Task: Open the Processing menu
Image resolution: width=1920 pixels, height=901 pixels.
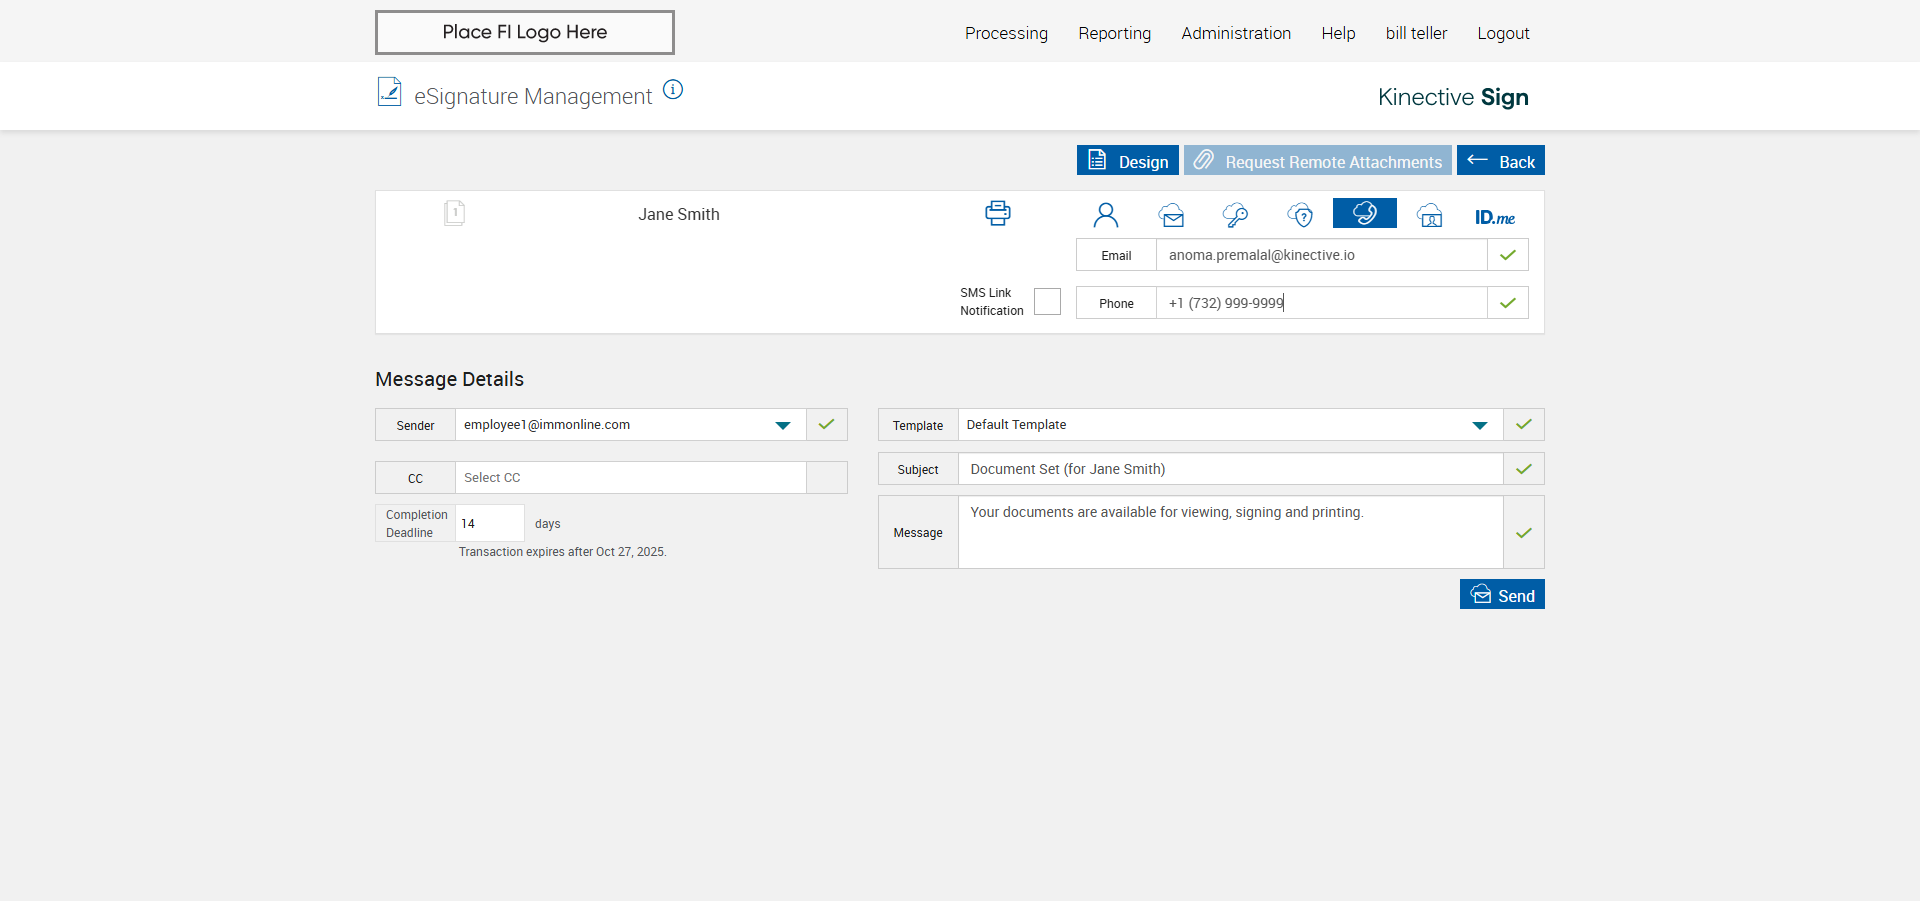Action: 1006,33
